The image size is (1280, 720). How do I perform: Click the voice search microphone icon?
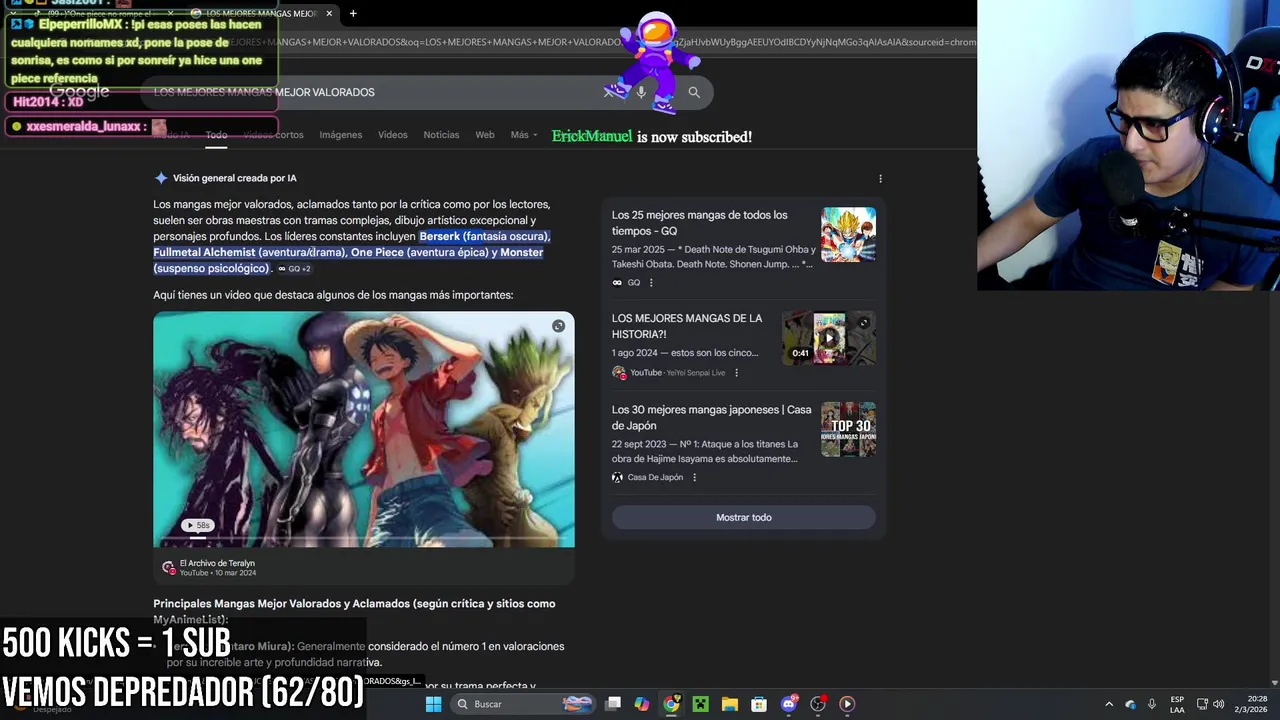pos(641,92)
